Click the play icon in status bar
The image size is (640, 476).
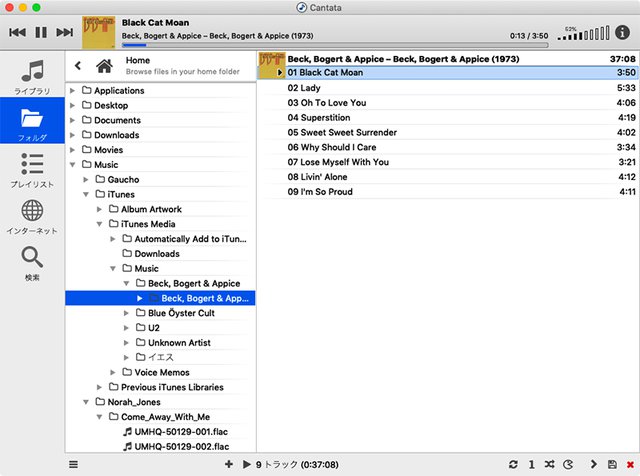(x=246, y=464)
